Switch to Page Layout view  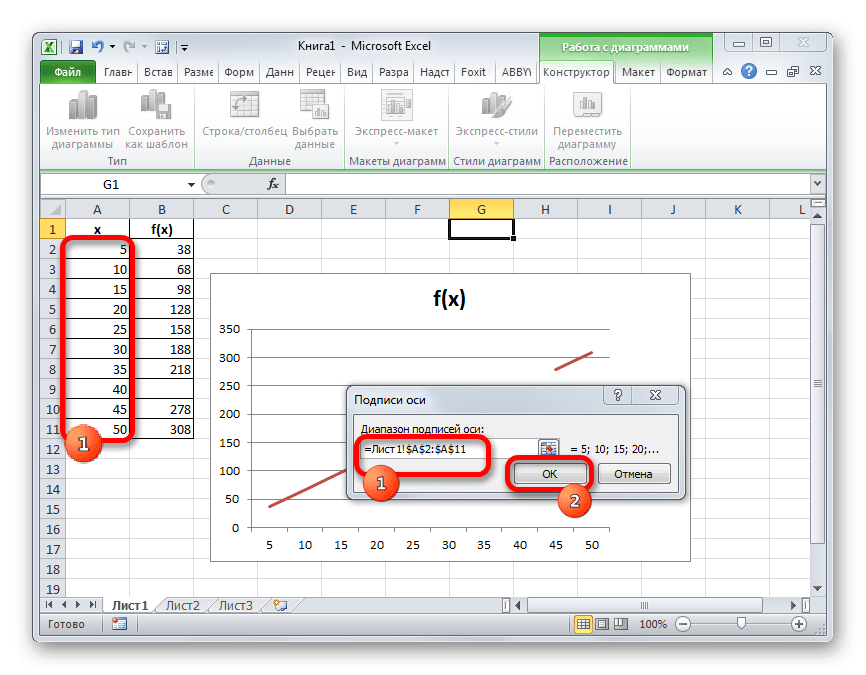pyautogui.click(x=602, y=624)
